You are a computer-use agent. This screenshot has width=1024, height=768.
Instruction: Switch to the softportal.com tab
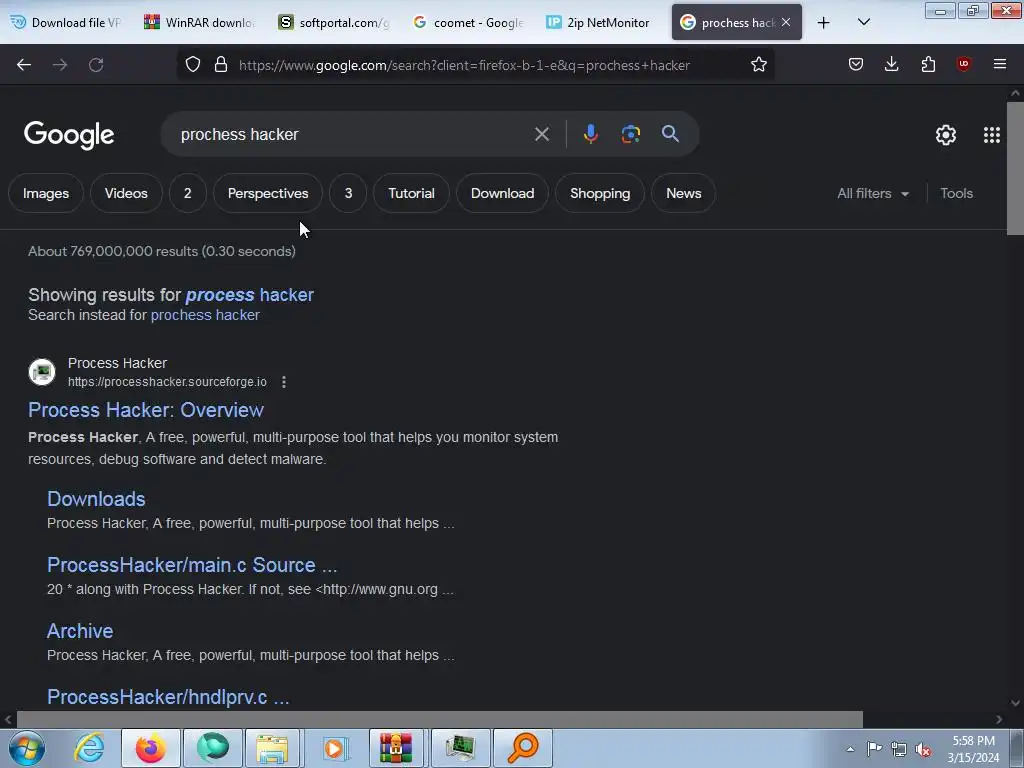tap(334, 23)
